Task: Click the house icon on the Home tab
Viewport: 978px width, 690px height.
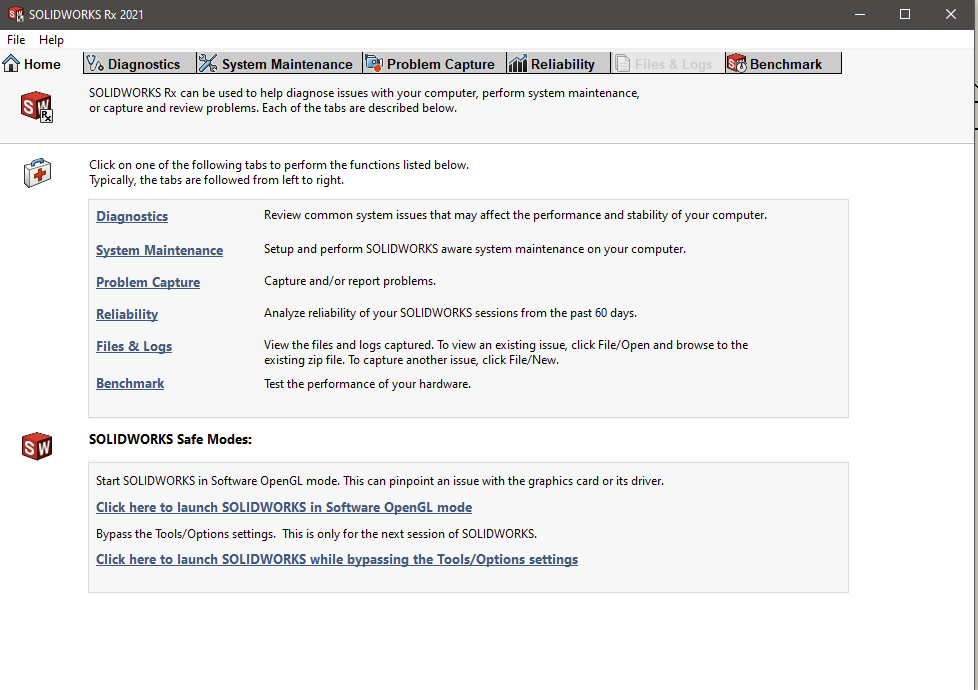Action: 11,64
